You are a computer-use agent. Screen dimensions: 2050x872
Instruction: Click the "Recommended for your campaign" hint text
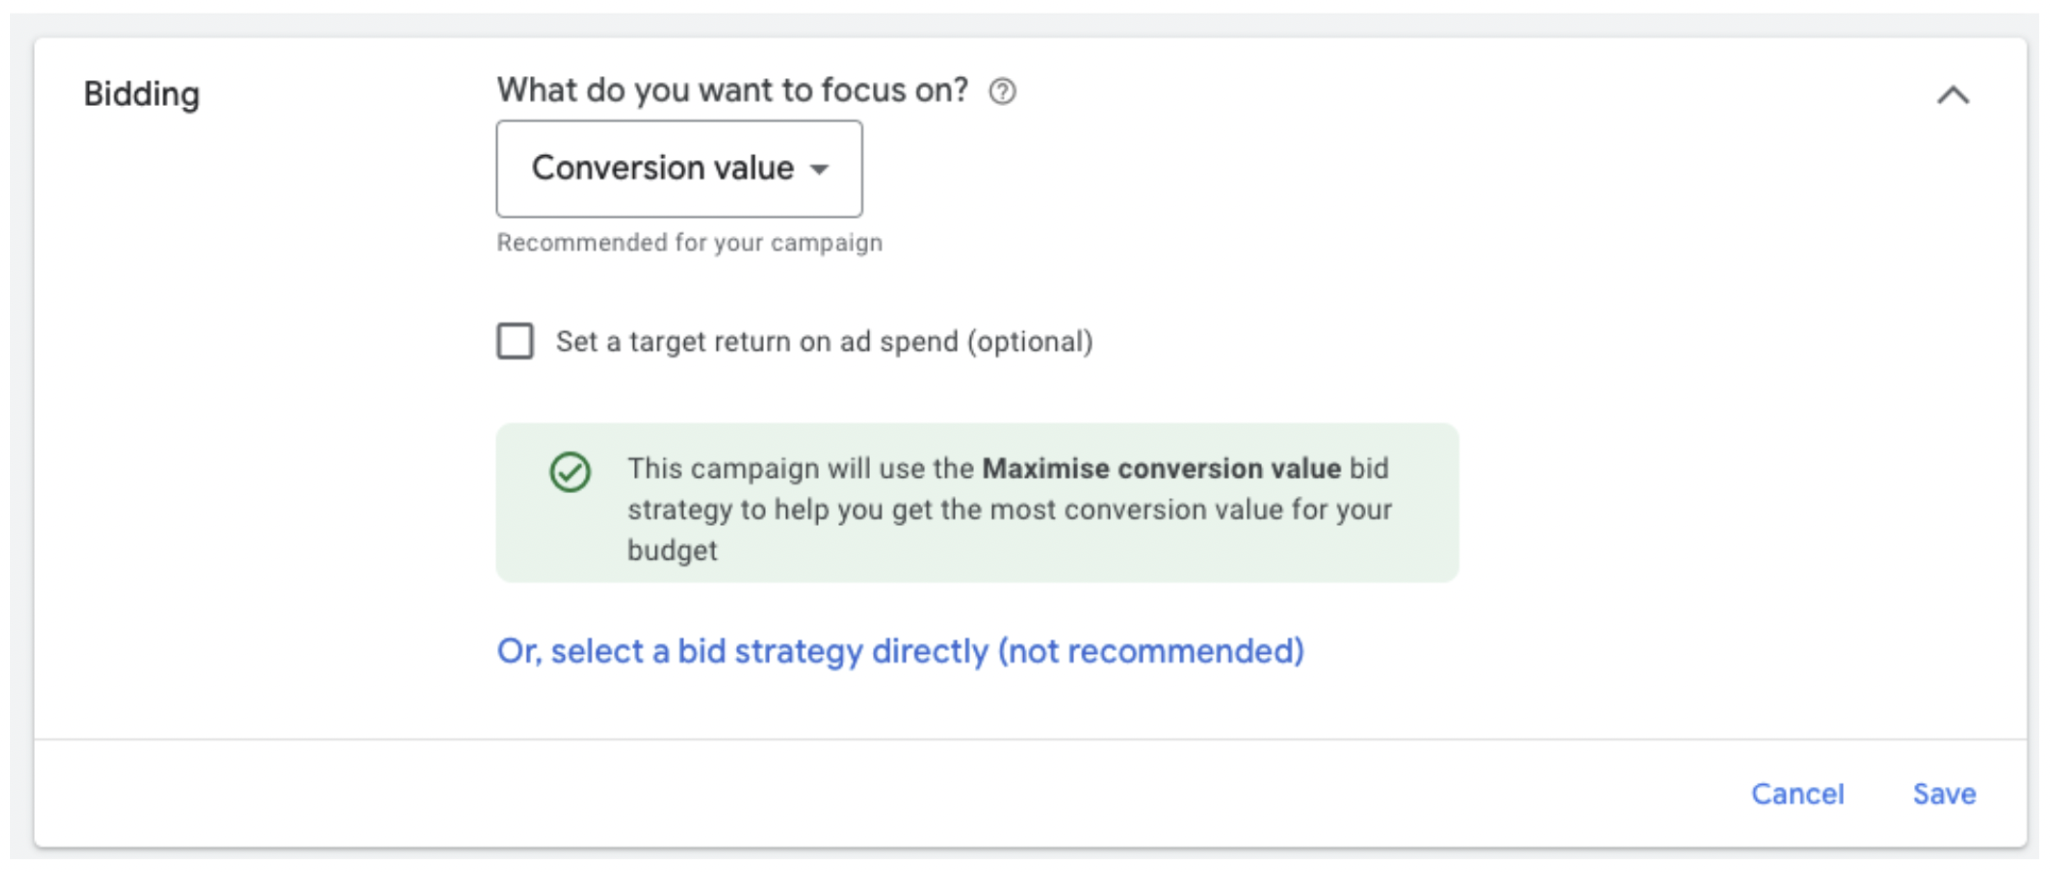[689, 243]
